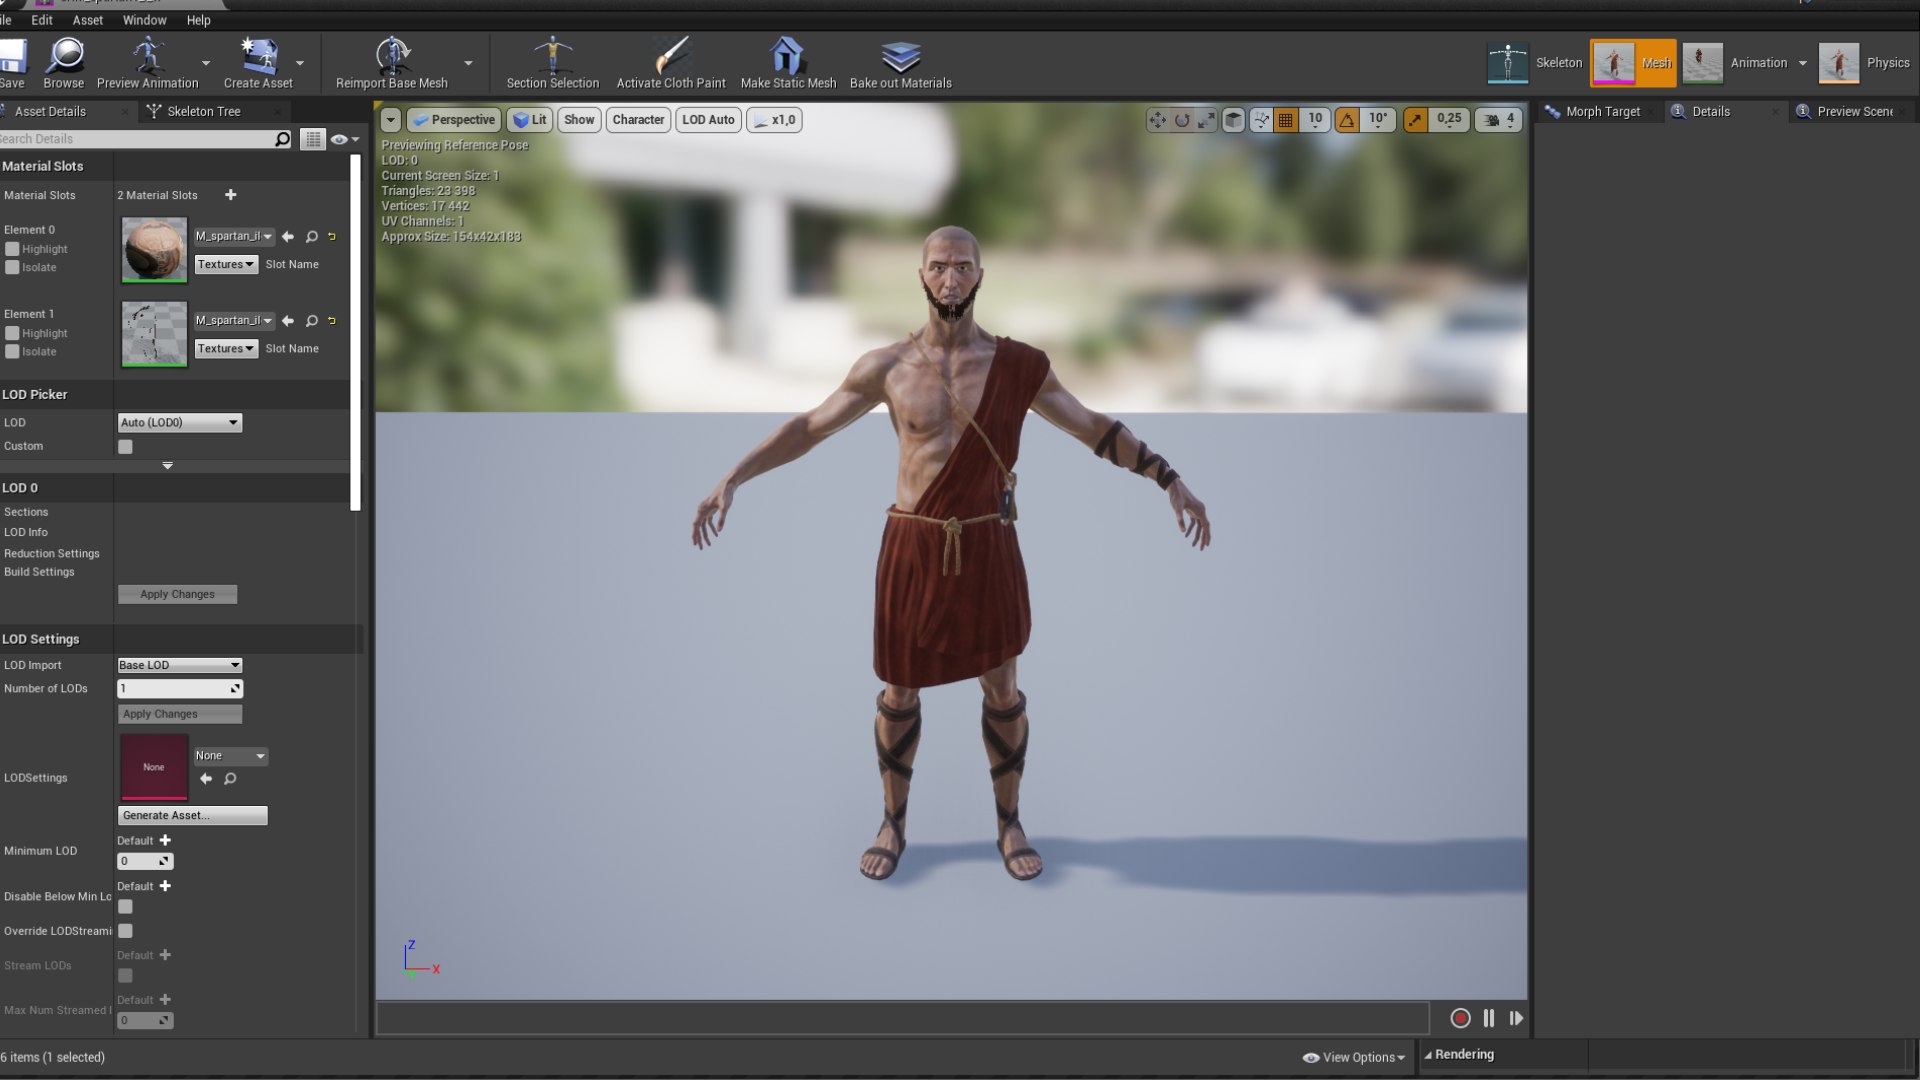Select the rotate gizmo mode icon
Viewport: 1920px width, 1080px height.
click(1182, 120)
